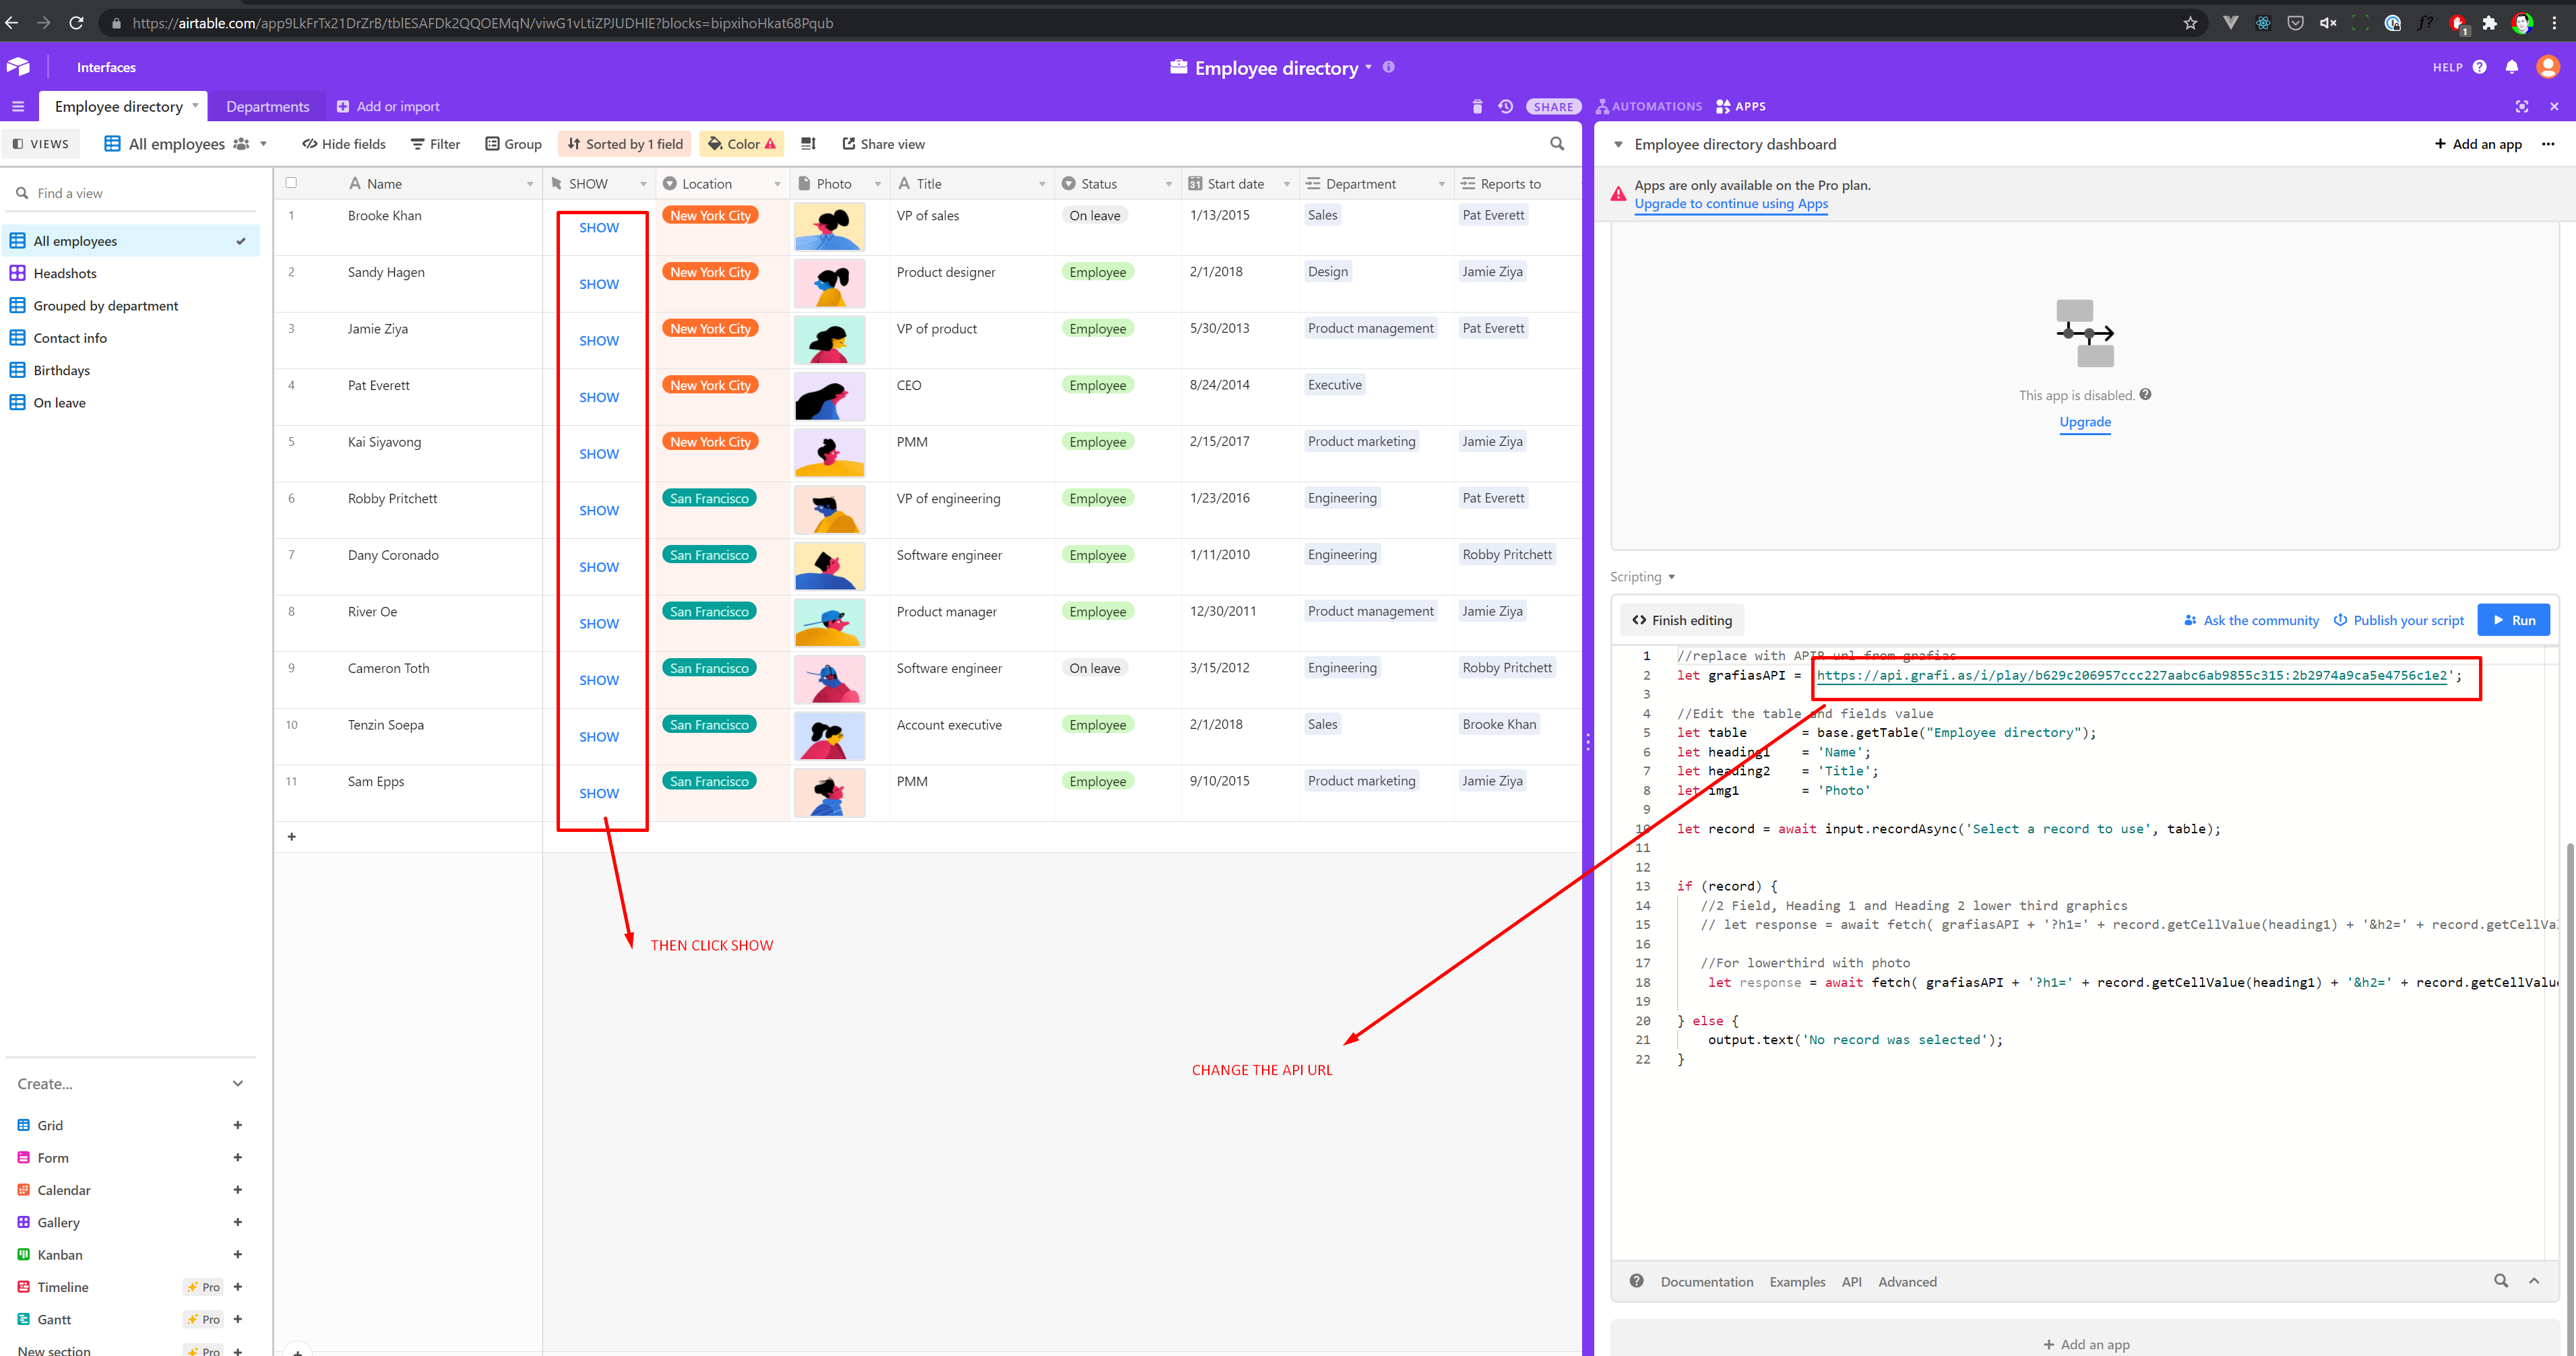Open the Filter option
The image size is (2576, 1356).
coord(435,144)
